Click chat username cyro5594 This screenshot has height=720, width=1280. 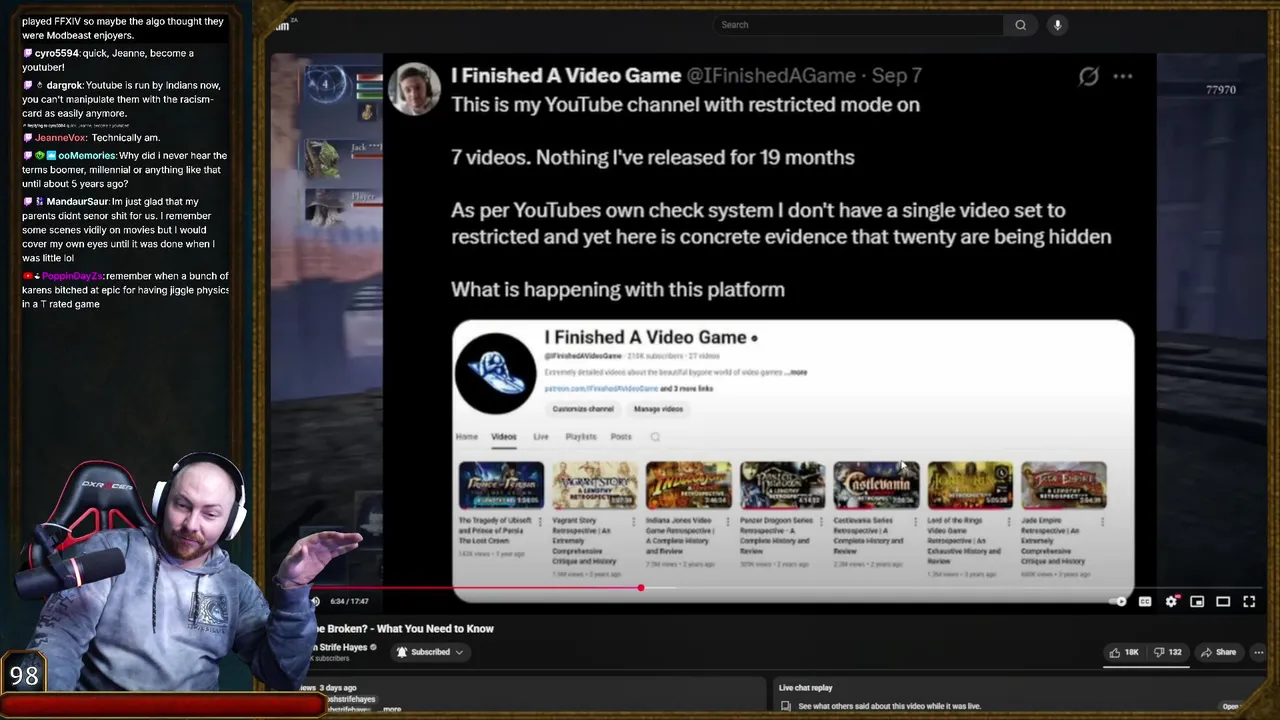click(56, 53)
